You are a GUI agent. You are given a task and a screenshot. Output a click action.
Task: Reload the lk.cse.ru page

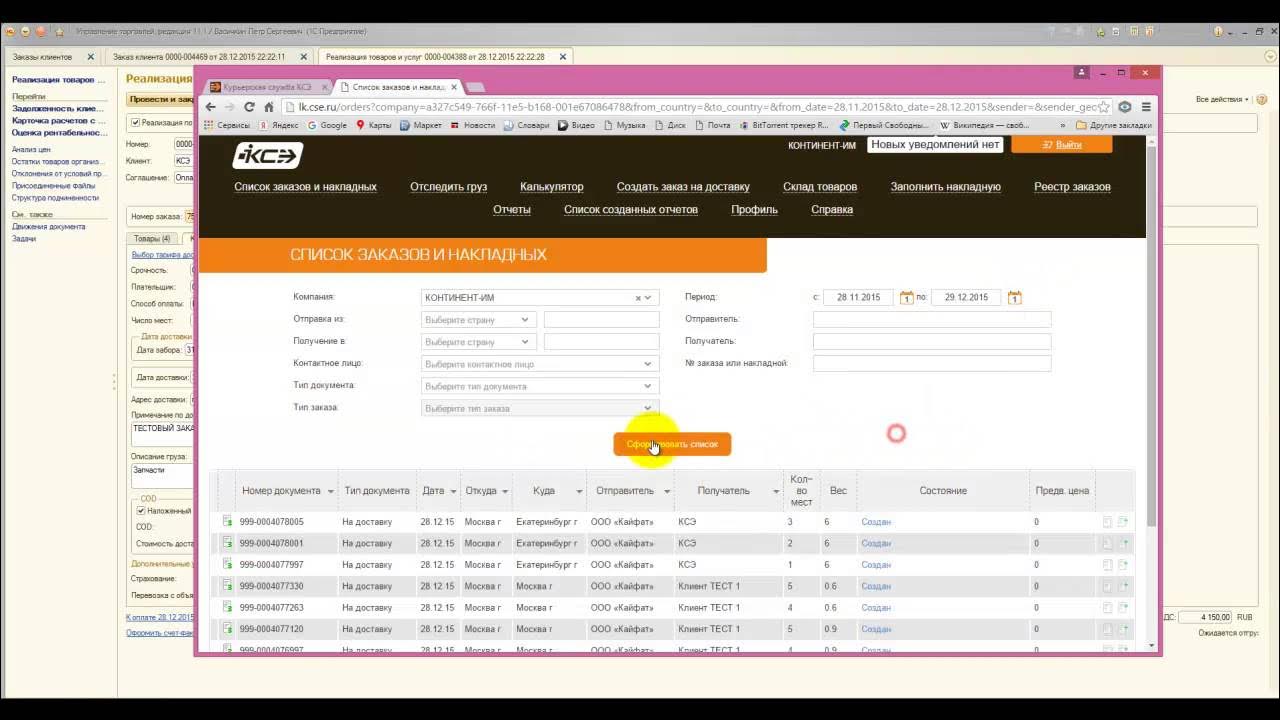pos(249,107)
